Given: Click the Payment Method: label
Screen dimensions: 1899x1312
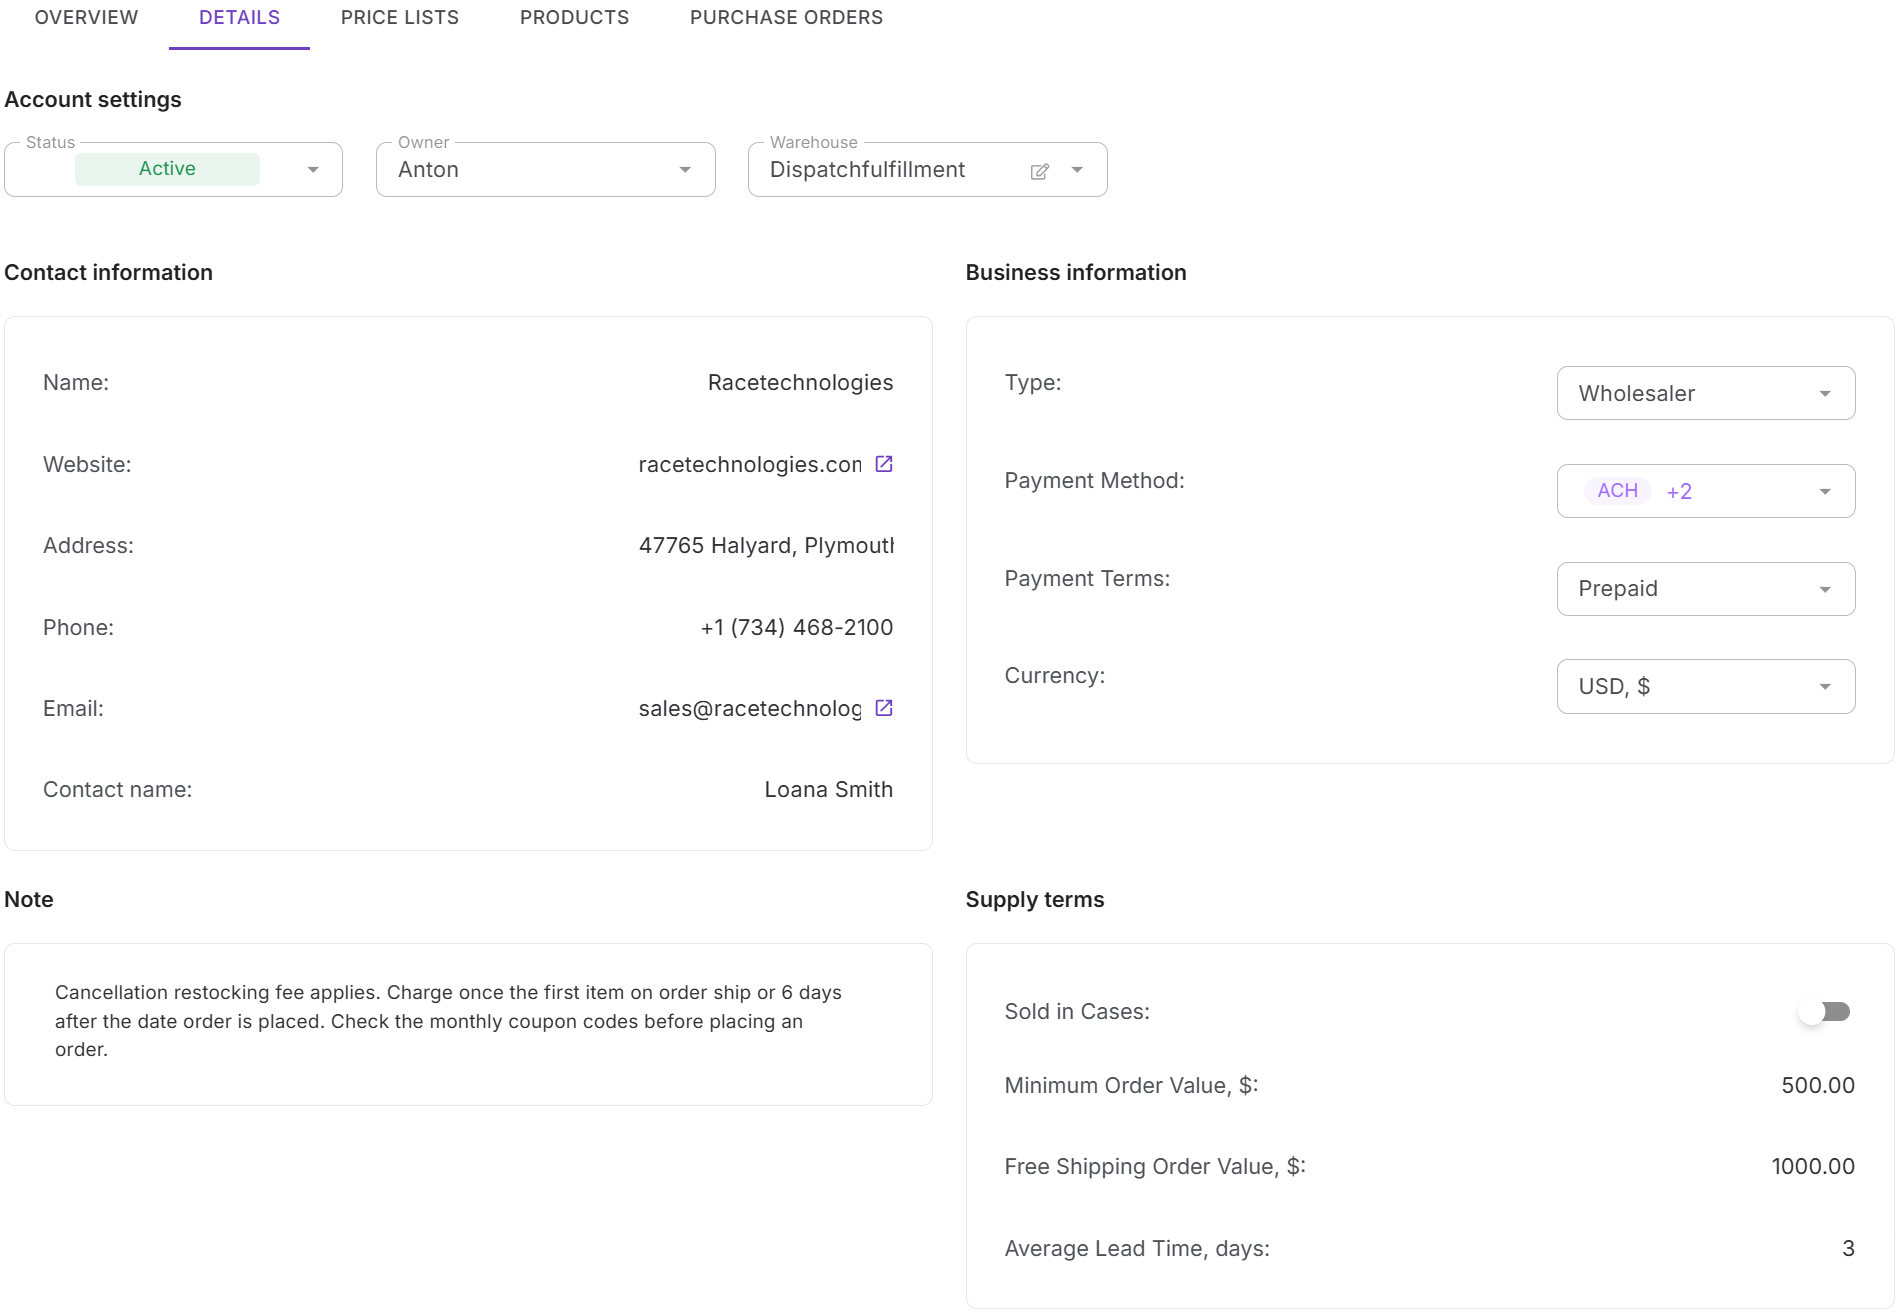Looking at the screenshot, I should click(x=1094, y=480).
